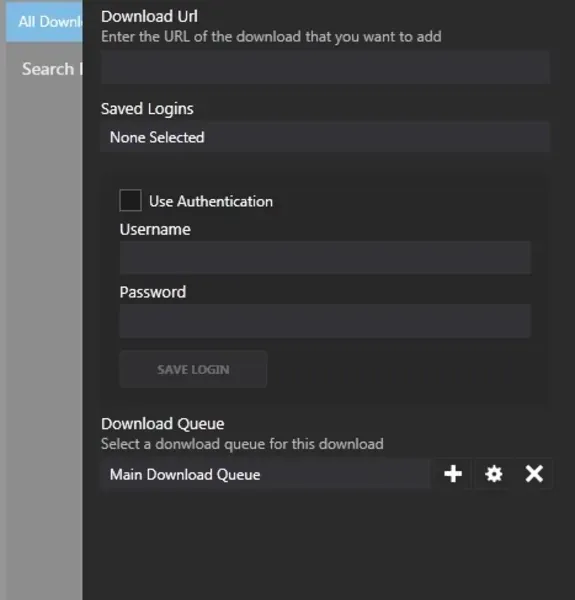Focus the Password input field
The image size is (575, 600).
click(x=325, y=321)
